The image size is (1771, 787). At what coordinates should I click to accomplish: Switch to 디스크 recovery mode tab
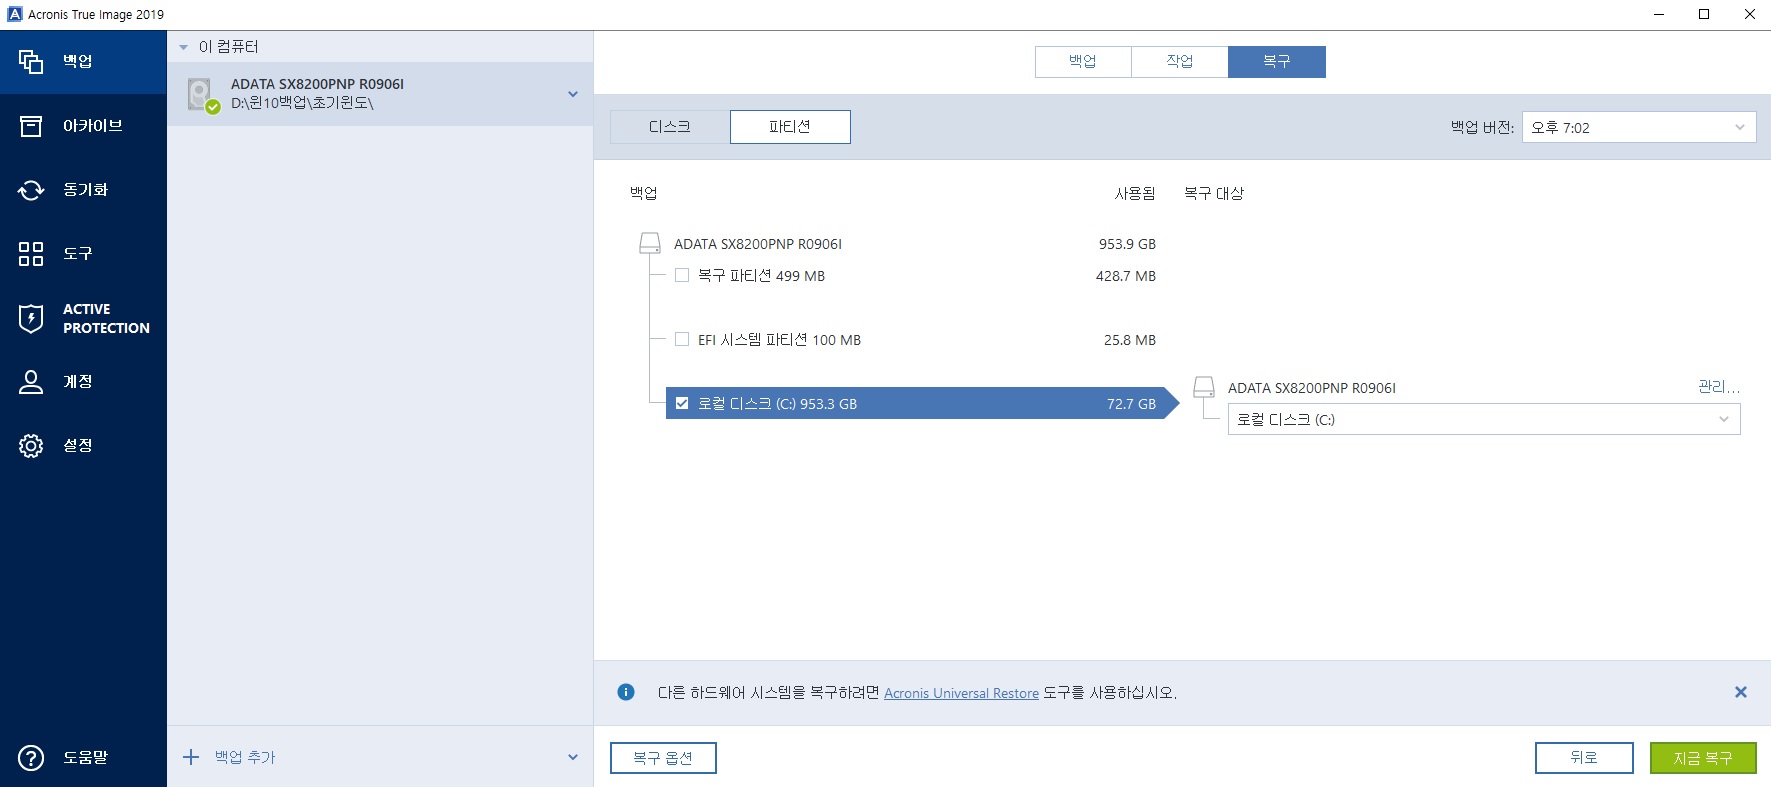(670, 127)
